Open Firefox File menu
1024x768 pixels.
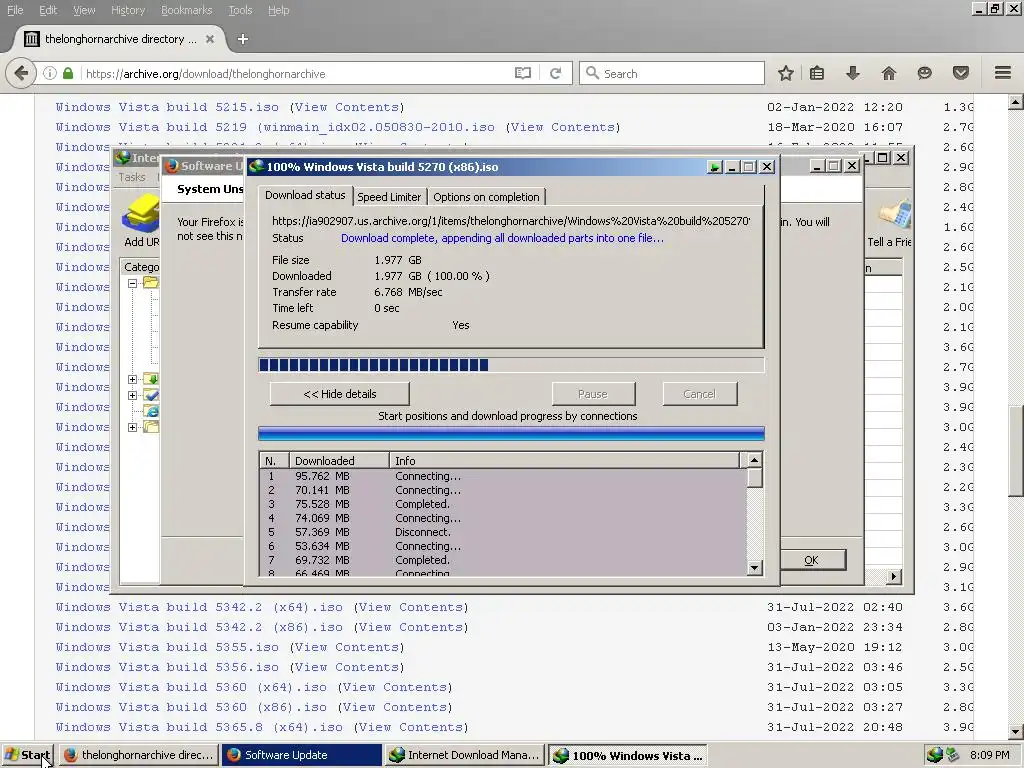point(15,10)
